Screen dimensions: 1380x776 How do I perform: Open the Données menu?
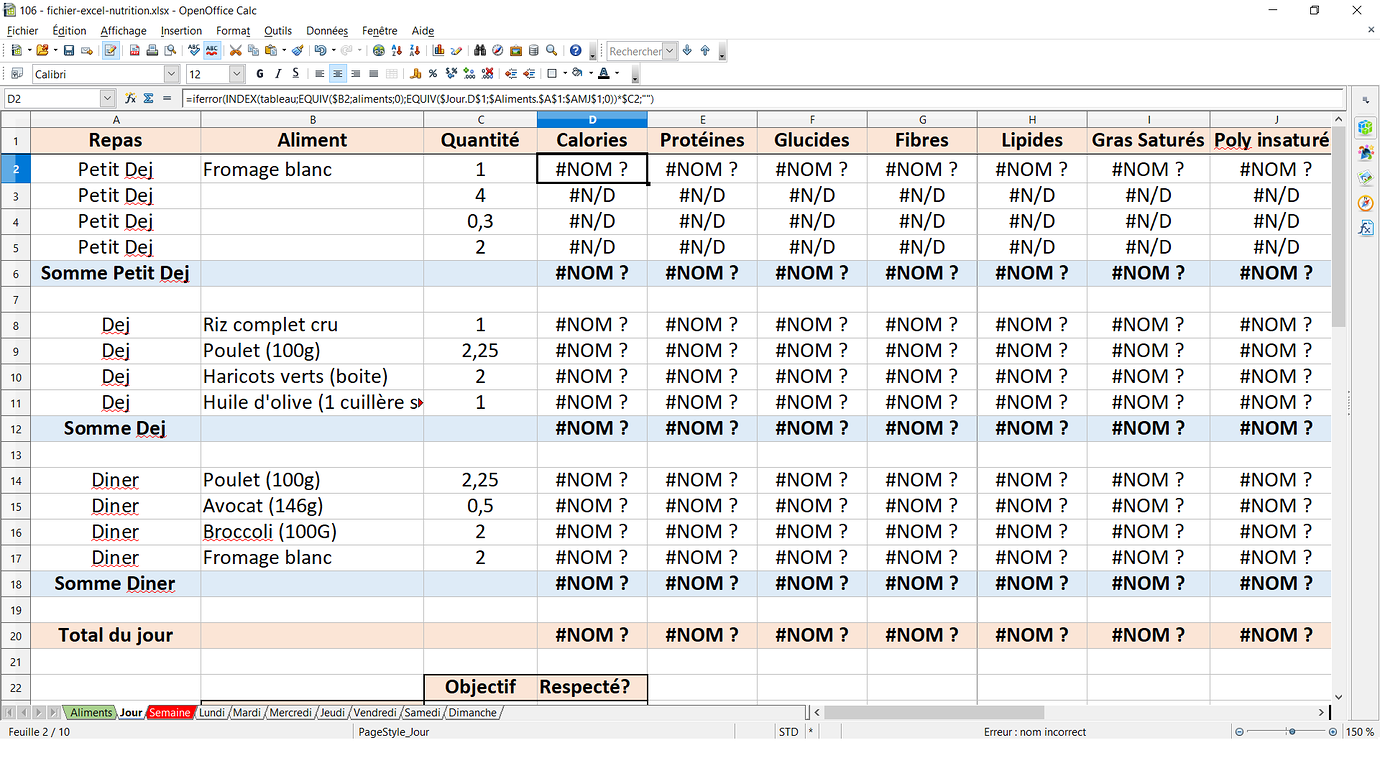tap(327, 31)
